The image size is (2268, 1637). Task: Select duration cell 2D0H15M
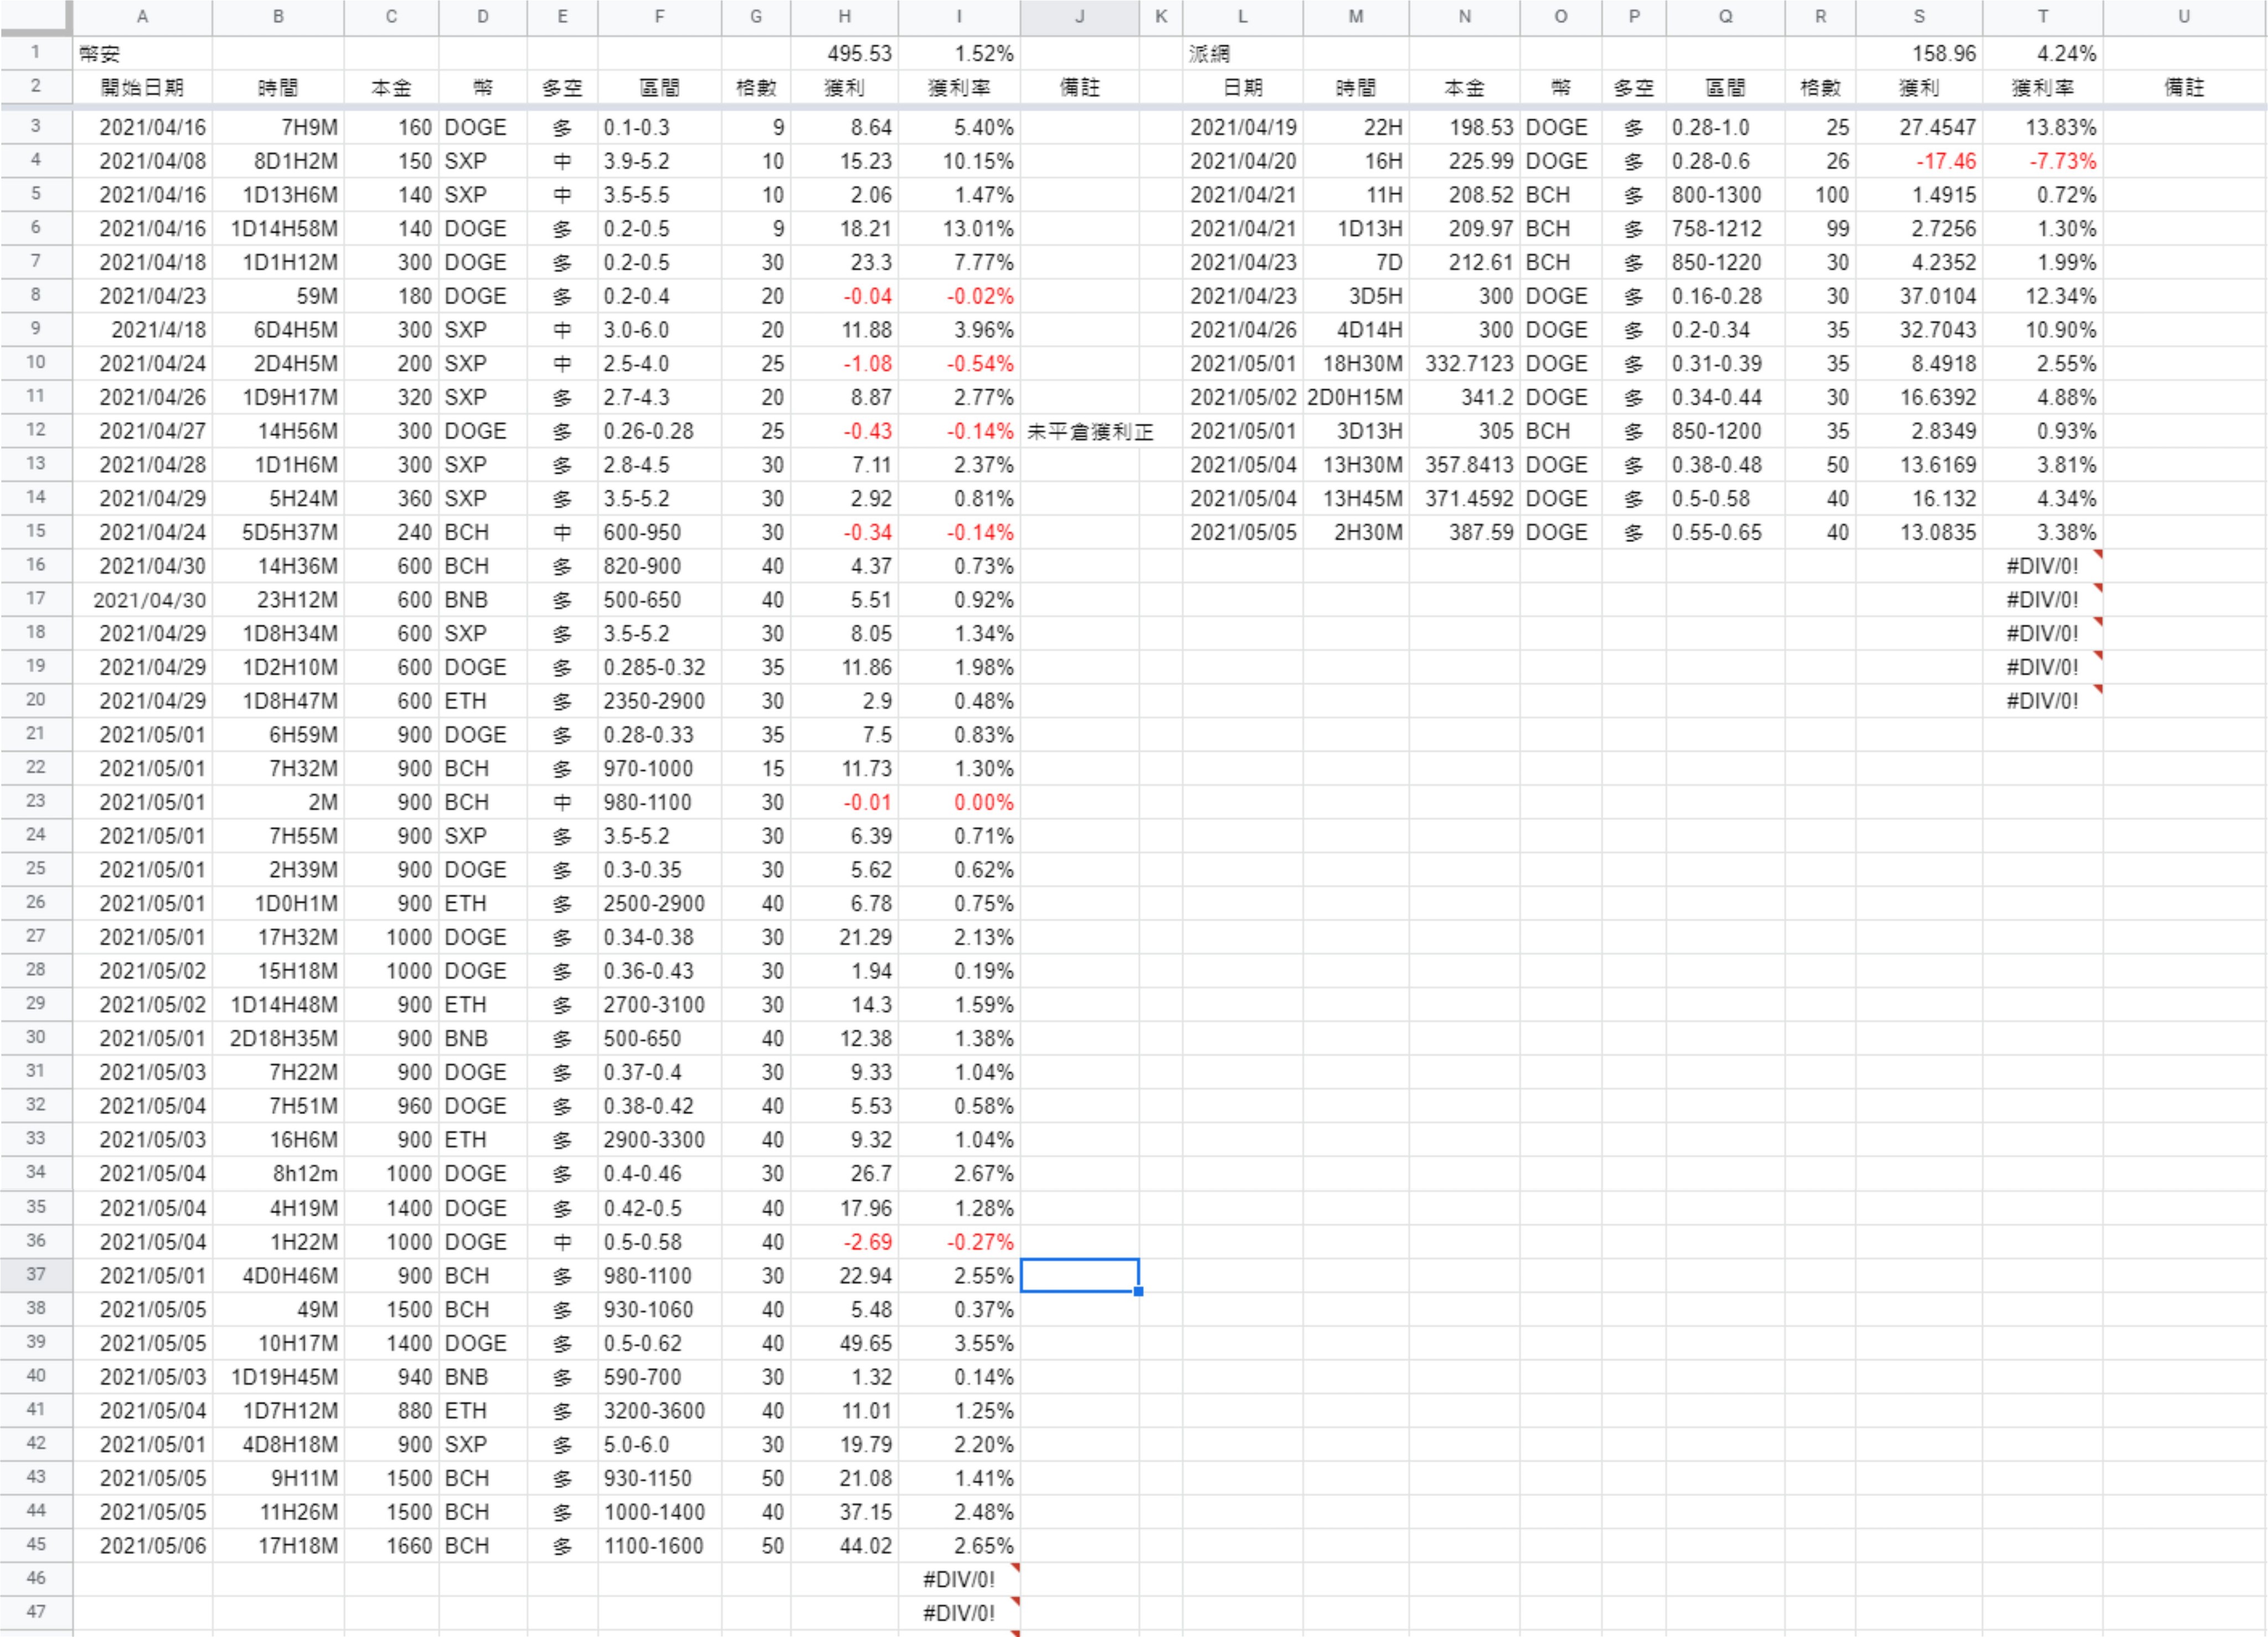coord(1356,397)
